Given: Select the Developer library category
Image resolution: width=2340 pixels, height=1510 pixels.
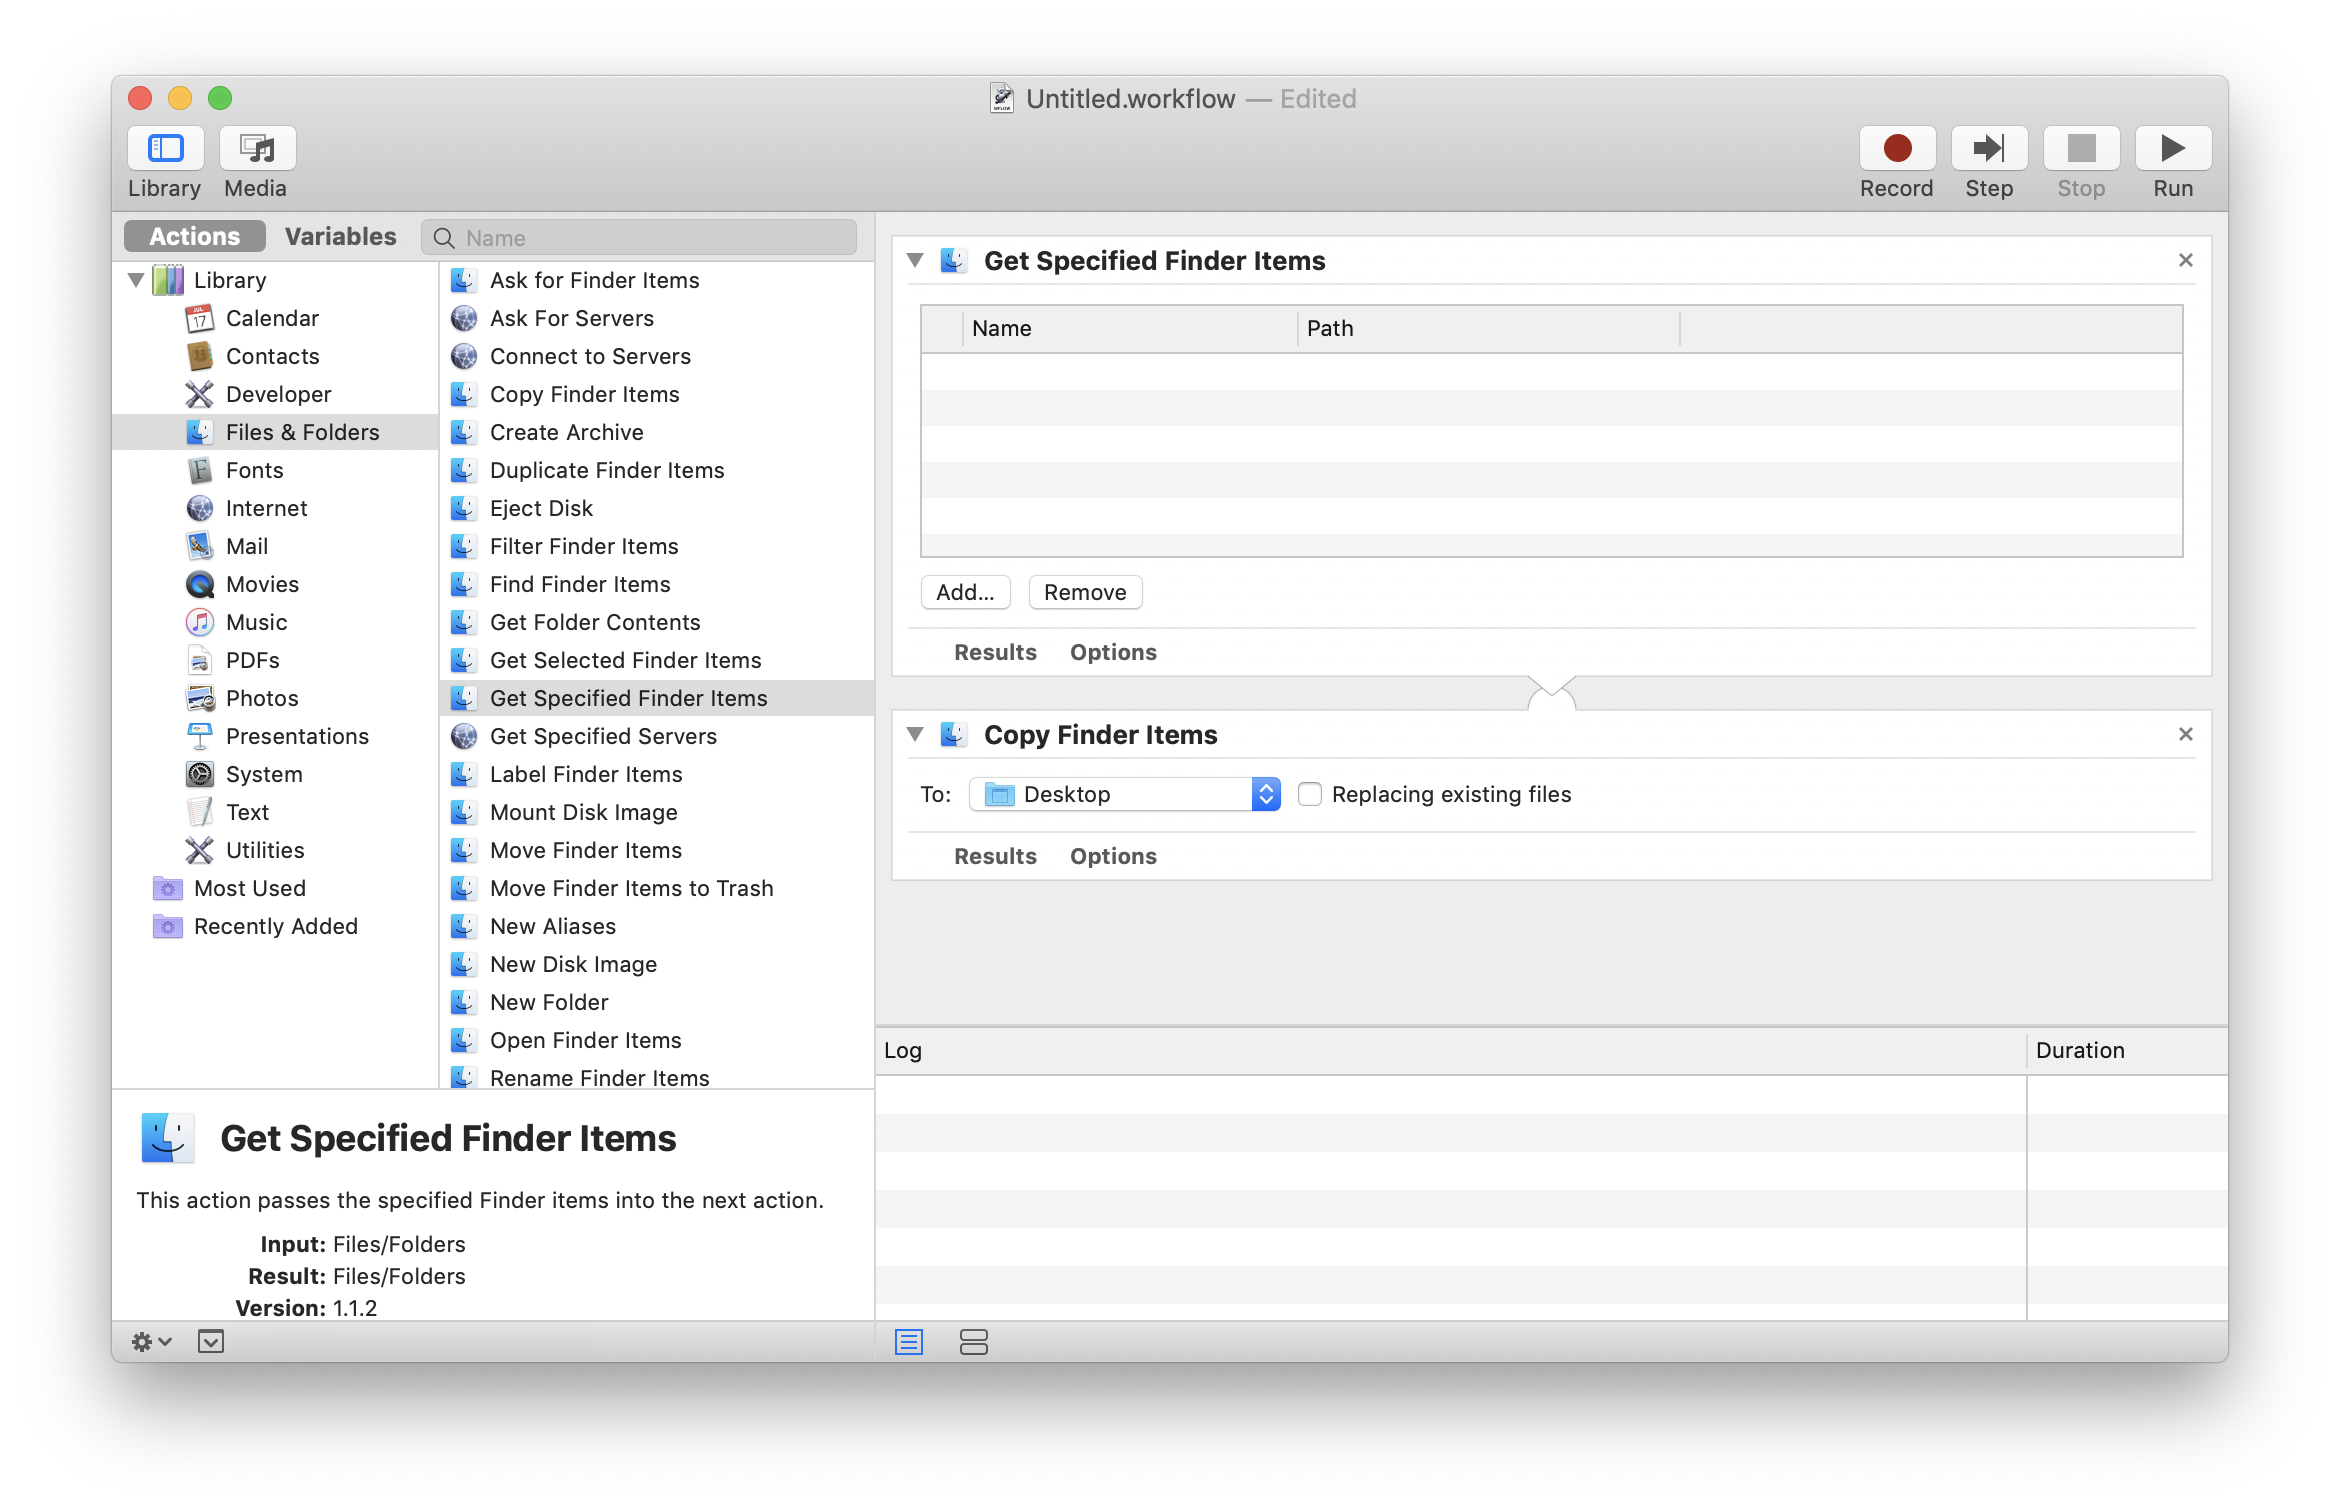Looking at the screenshot, I should pos(275,394).
